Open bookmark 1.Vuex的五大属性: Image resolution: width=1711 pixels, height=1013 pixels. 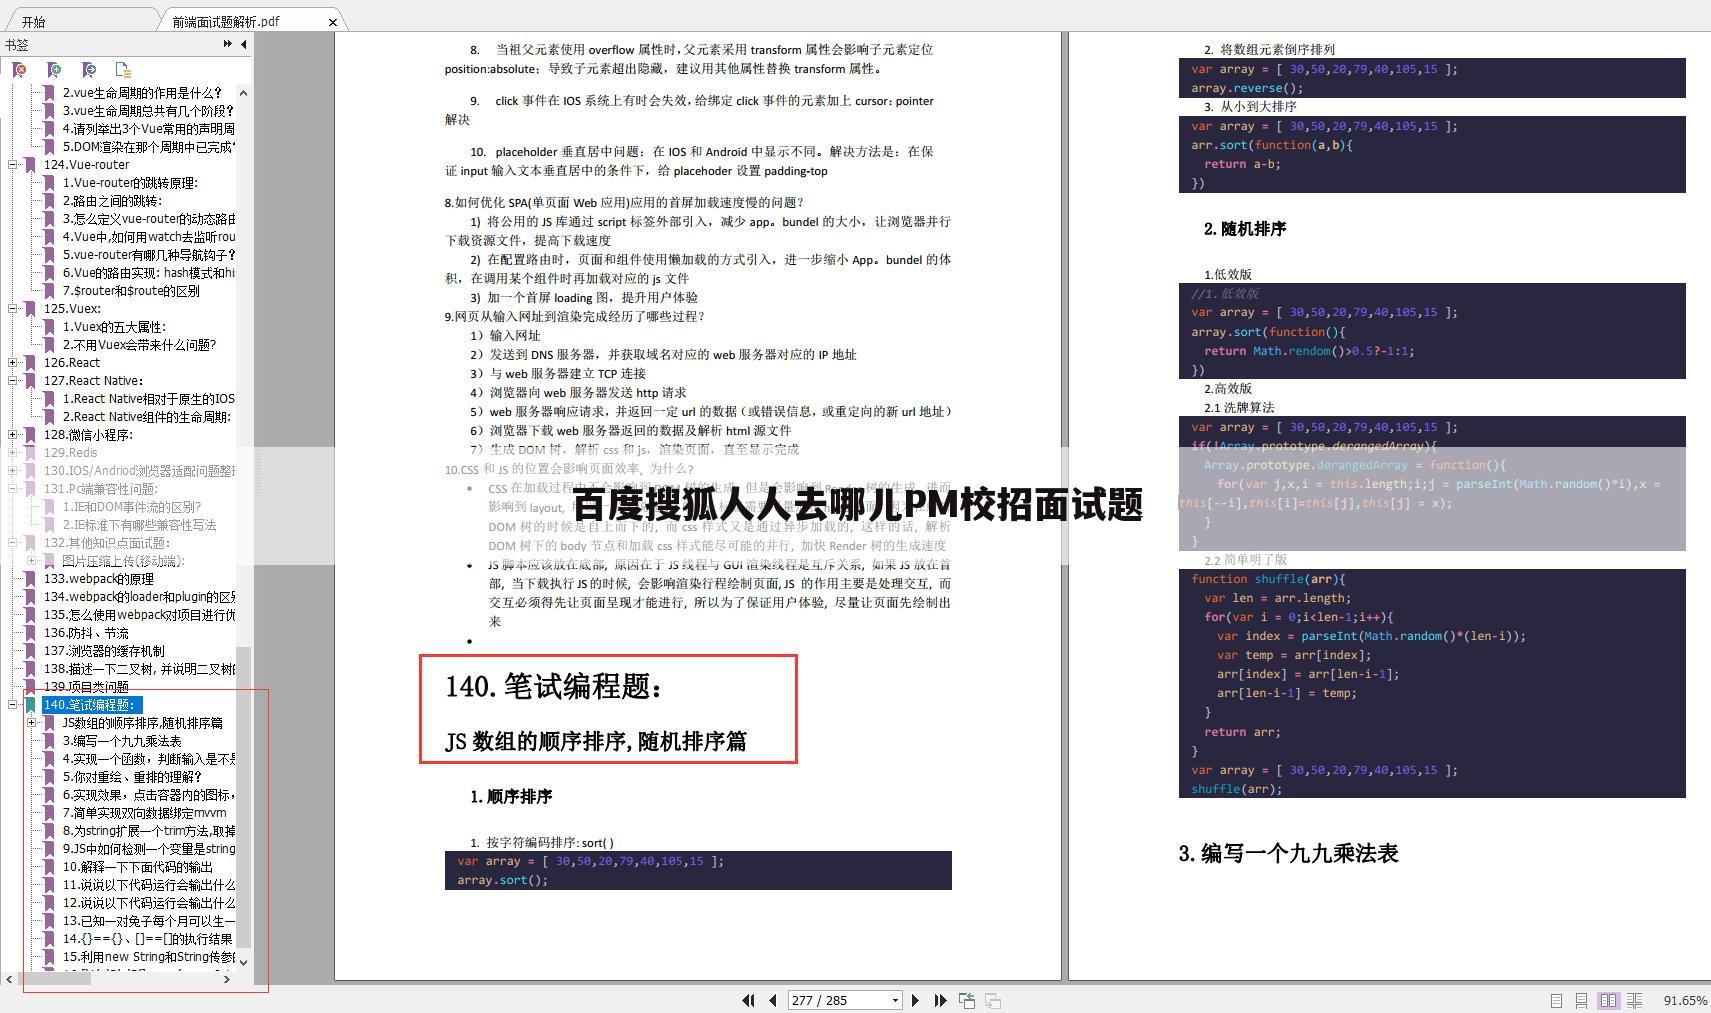tap(114, 327)
